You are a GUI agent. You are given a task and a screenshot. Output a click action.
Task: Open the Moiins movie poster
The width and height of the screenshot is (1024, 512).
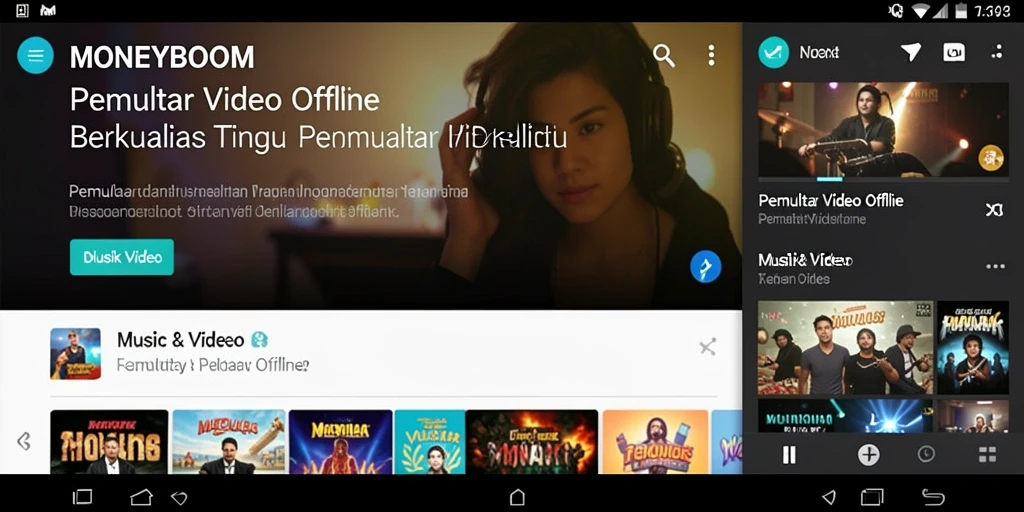point(109,441)
